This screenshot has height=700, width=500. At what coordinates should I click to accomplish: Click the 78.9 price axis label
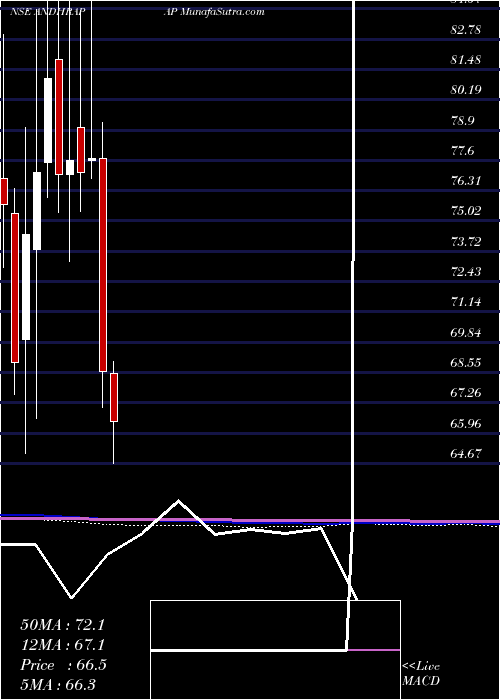tap(463, 121)
